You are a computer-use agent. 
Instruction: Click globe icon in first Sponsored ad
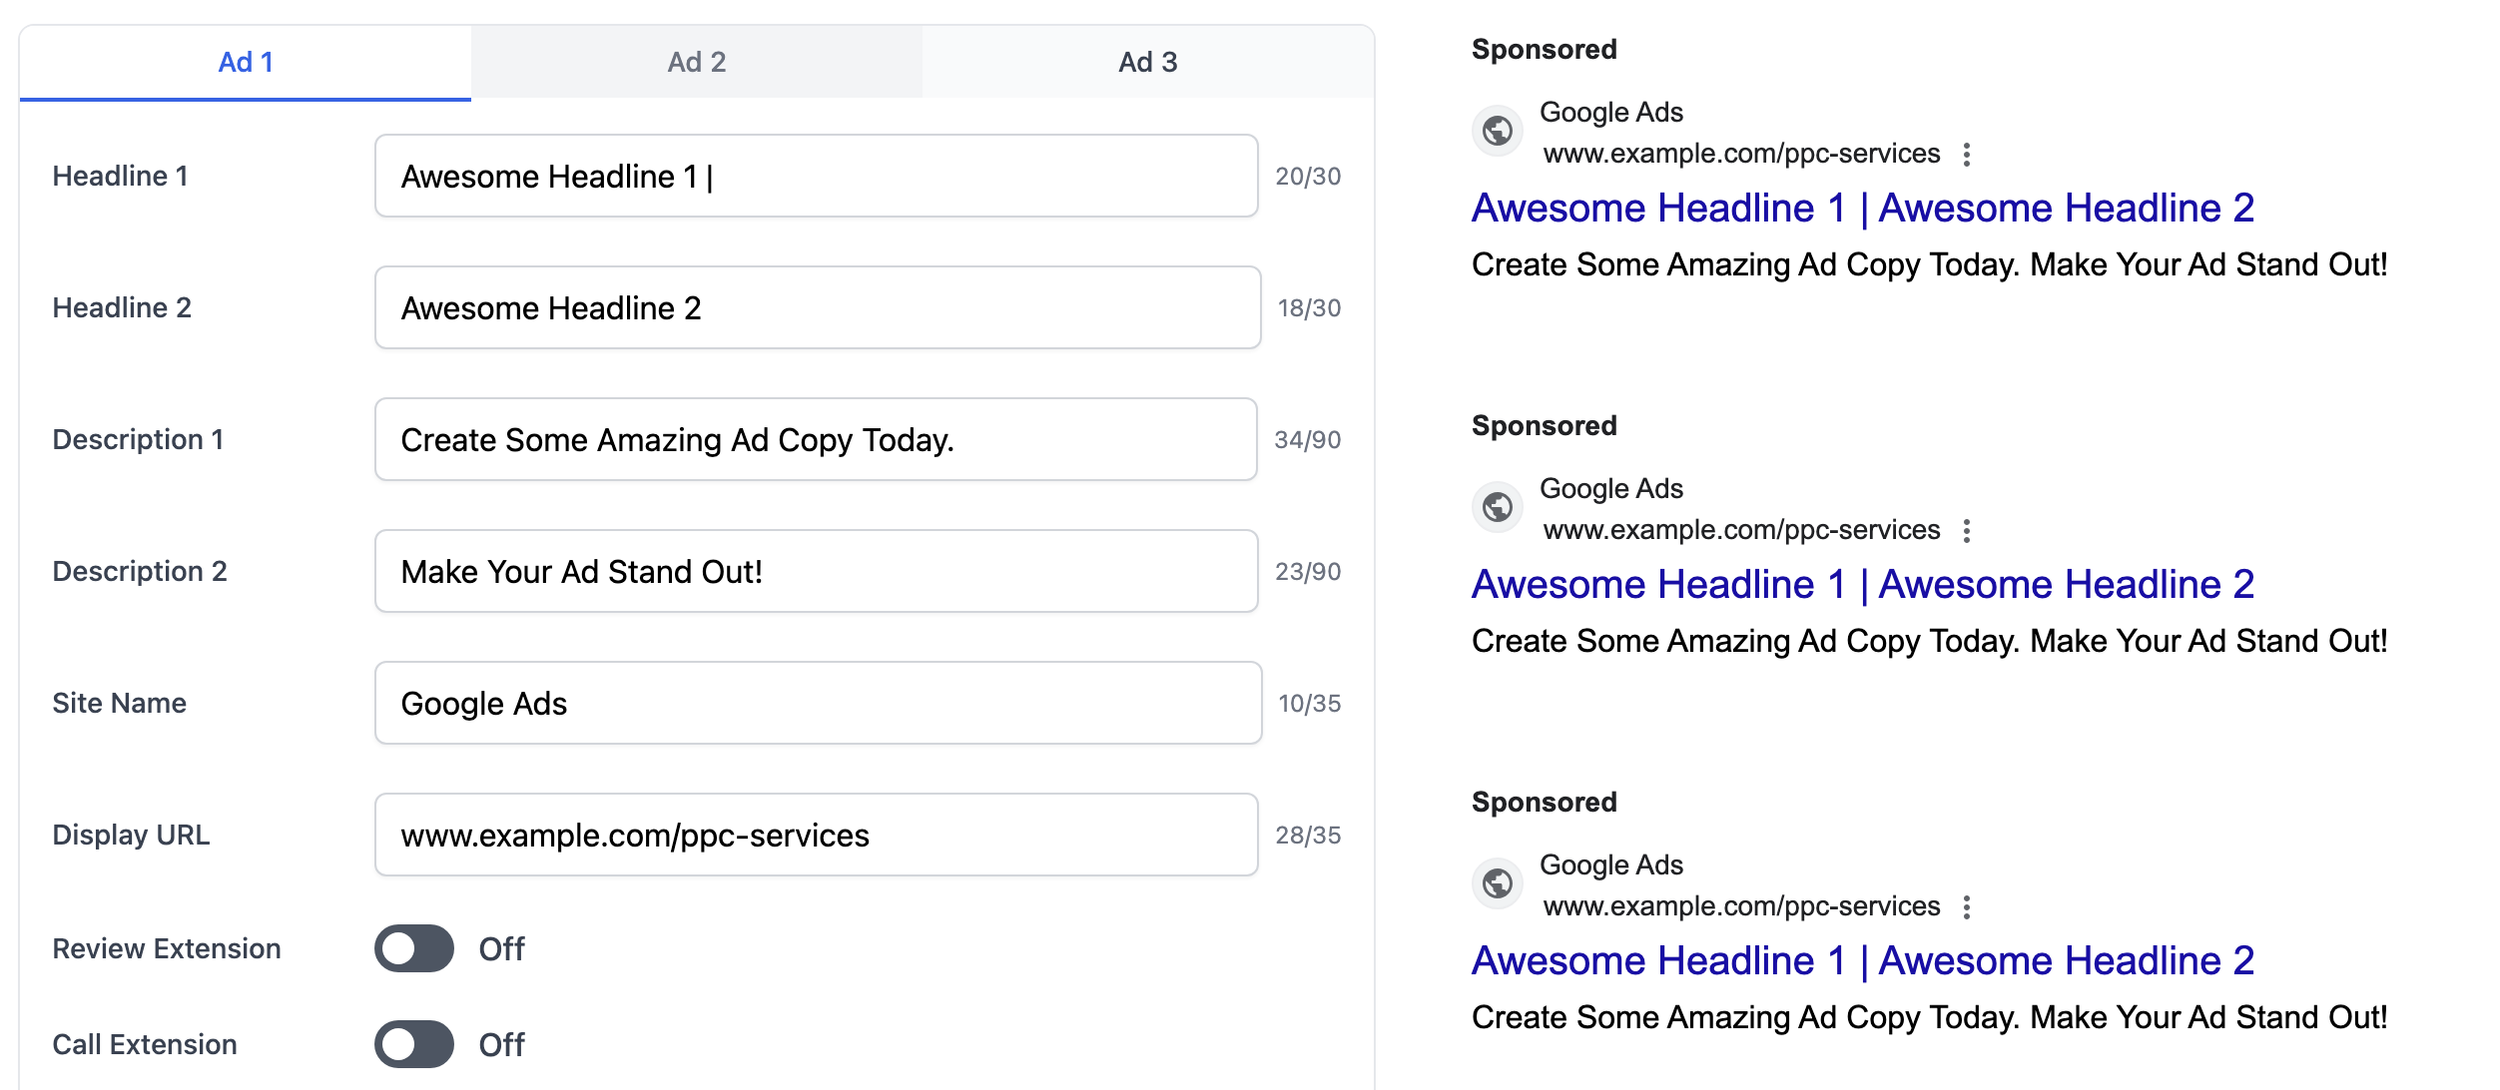click(1497, 131)
